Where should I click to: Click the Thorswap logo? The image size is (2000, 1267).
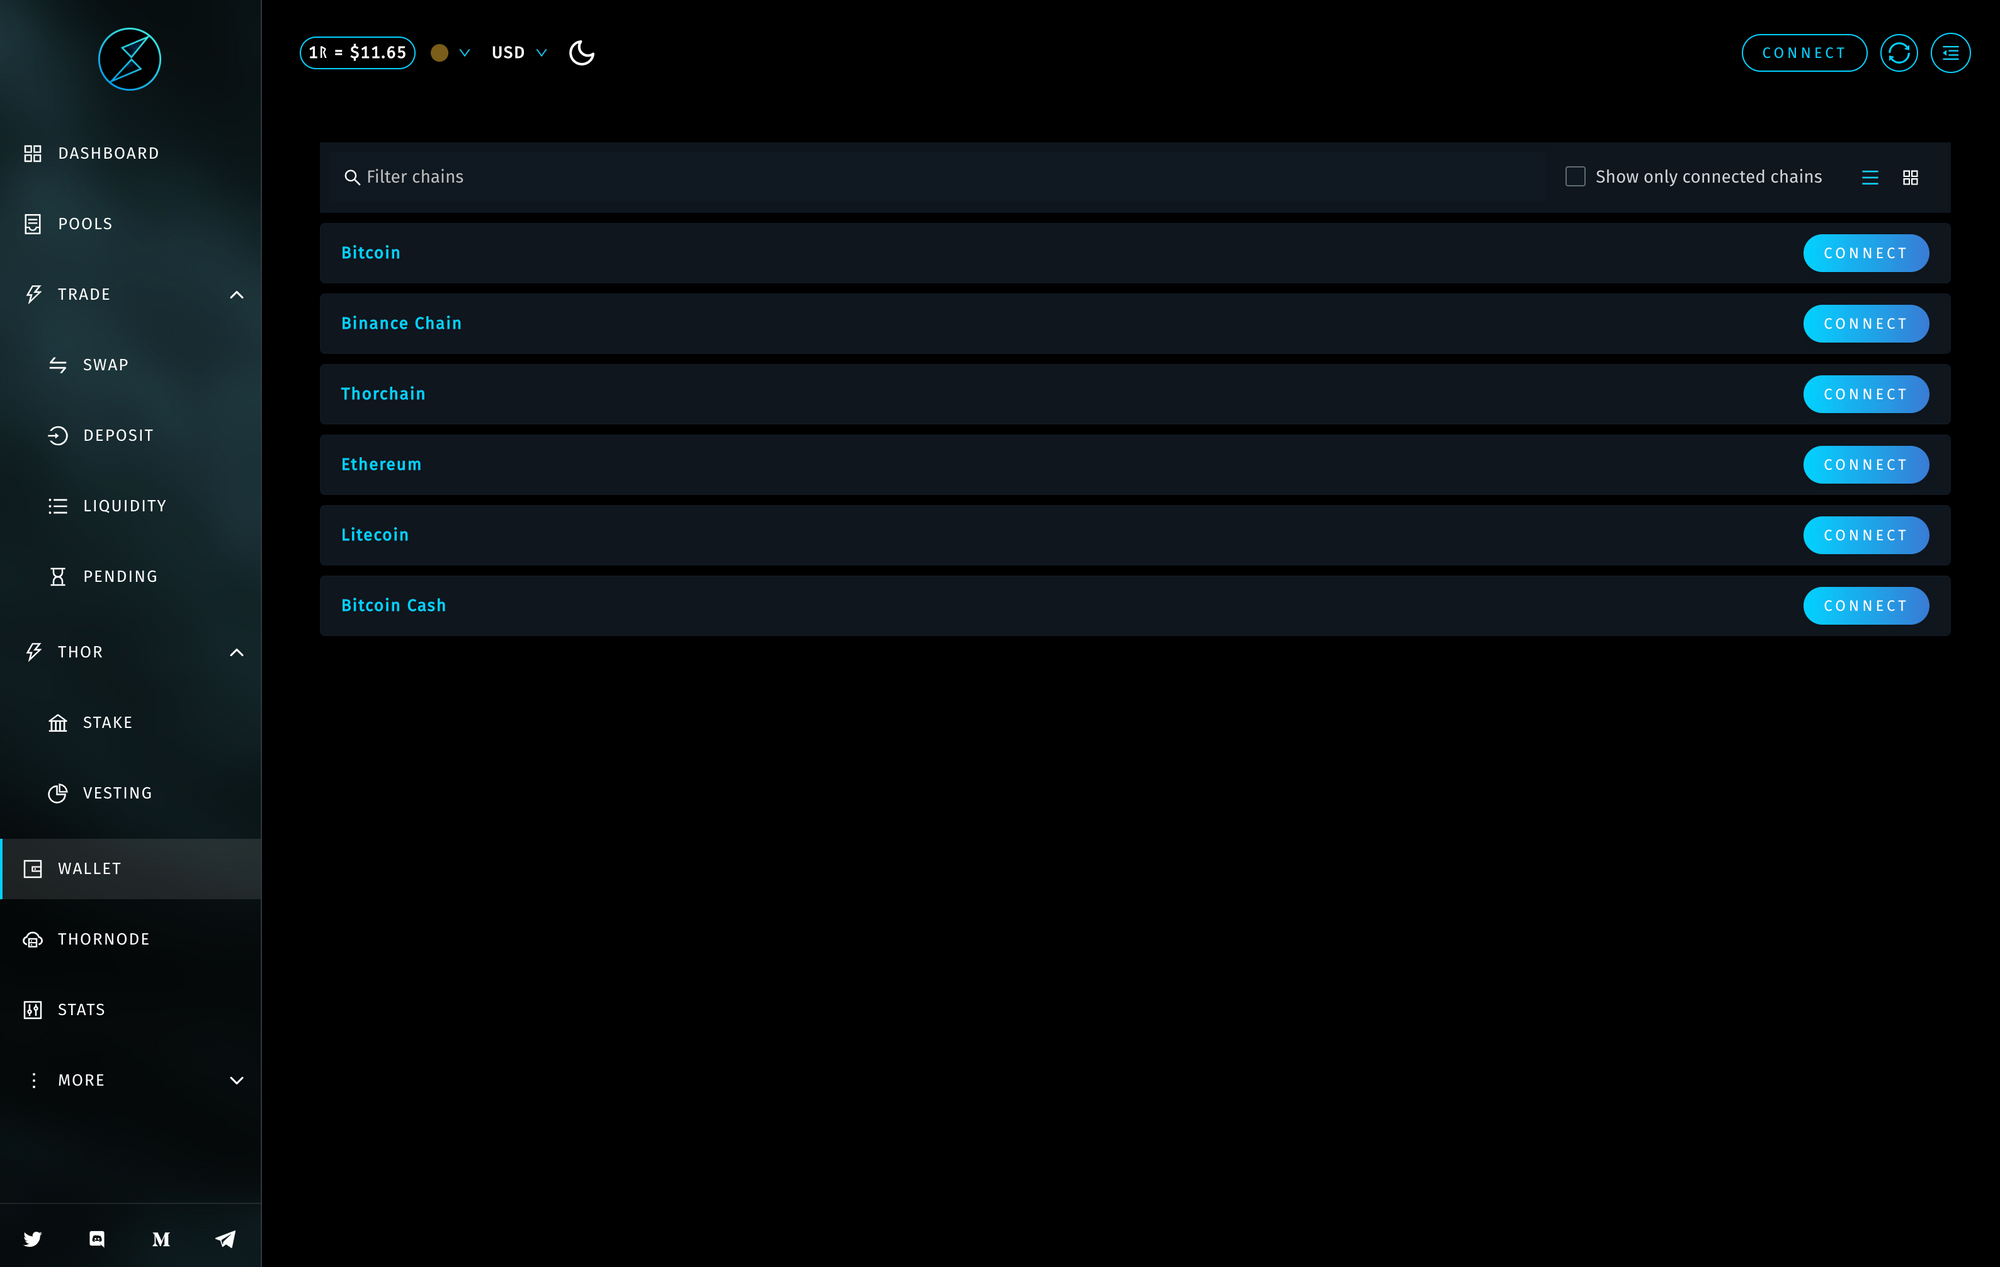pyautogui.click(x=130, y=59)
